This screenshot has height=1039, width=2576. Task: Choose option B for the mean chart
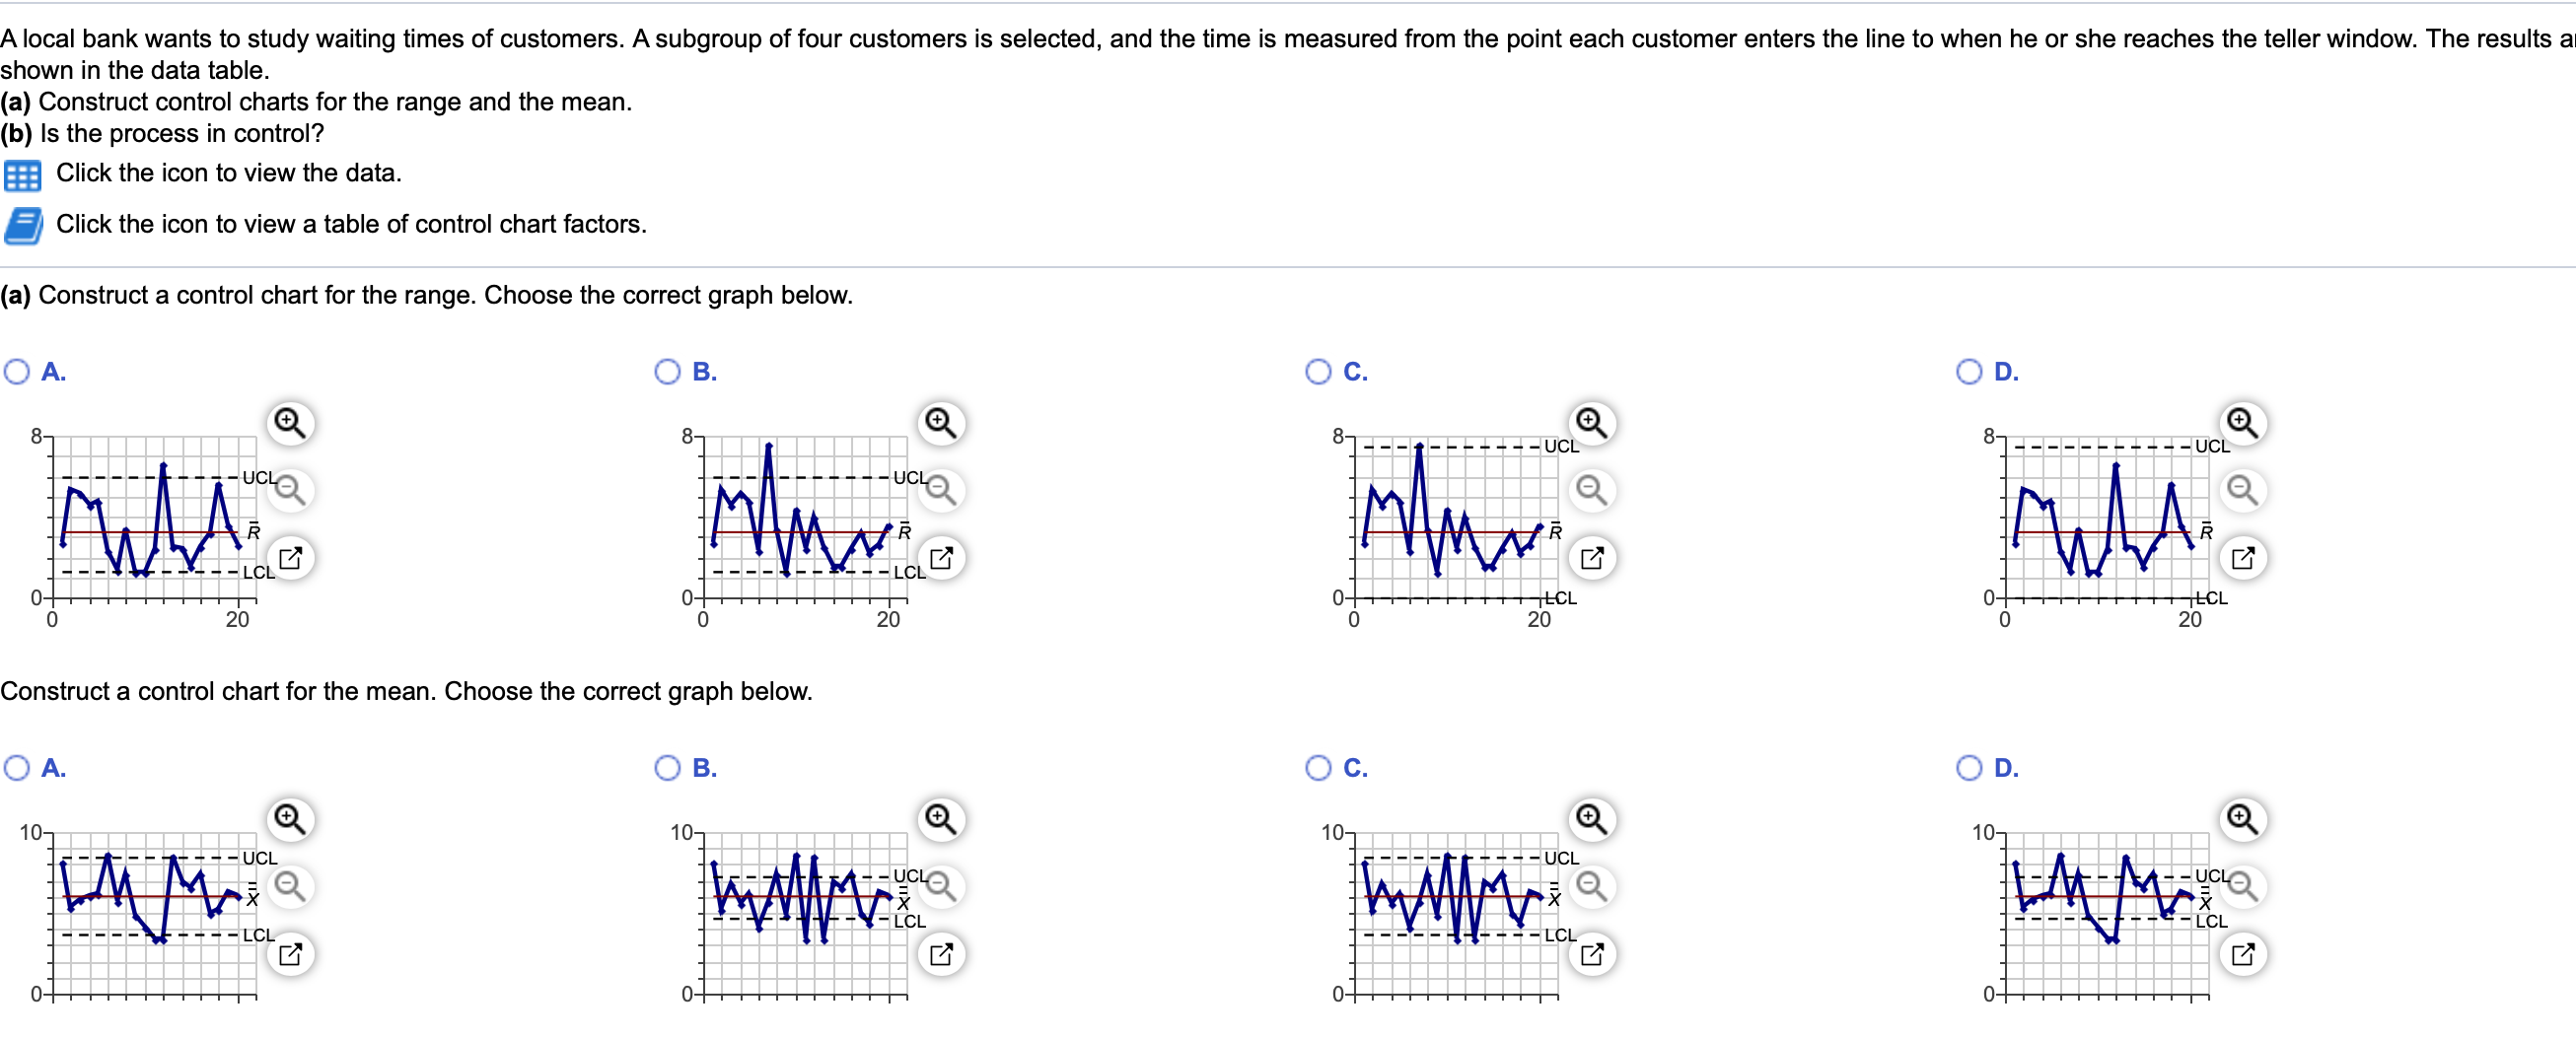pos(667,768)
